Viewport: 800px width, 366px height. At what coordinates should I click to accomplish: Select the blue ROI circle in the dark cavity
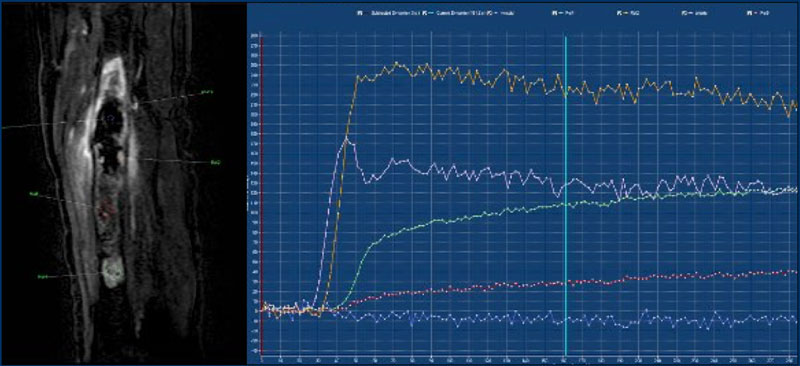click(x=110, y=118)
